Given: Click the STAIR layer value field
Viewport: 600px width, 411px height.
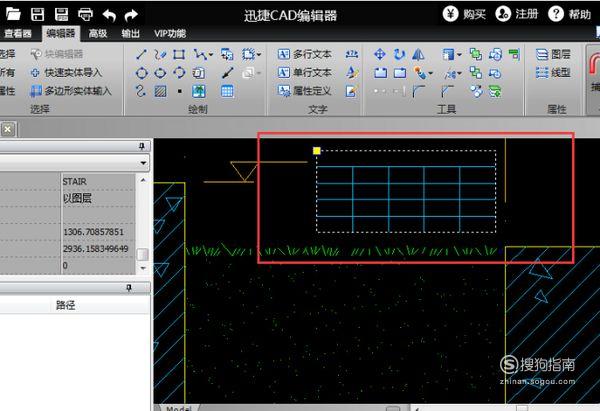Looking at the screenshot, I should (98, 181).
